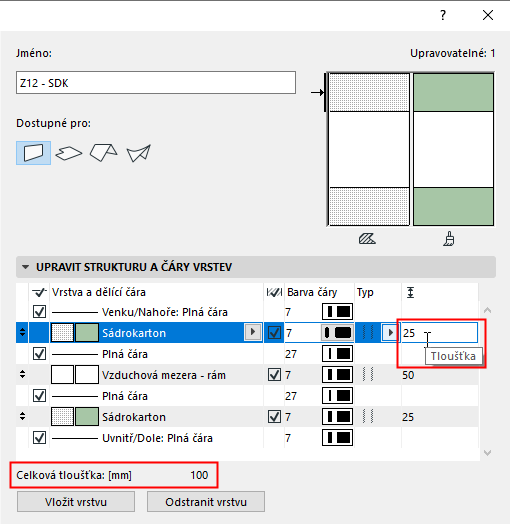Click layer list scroll-down arrow
The height and width of the screenshot is (524, 510).
click(488, 453)
